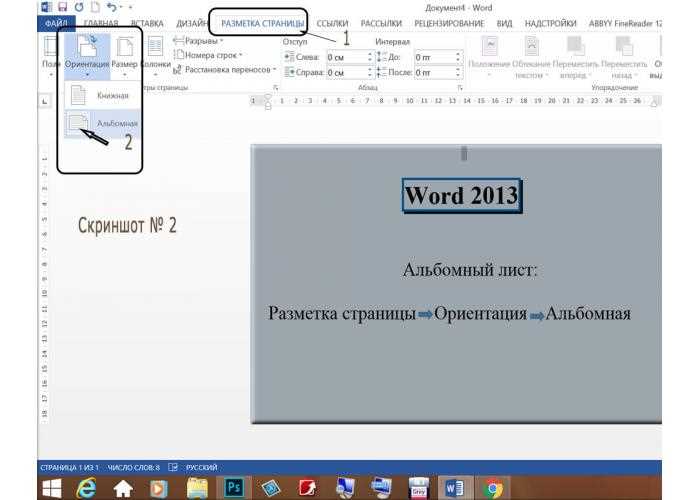
Task: Expand the Quick Access Toolbar customize arrow
Action: coord(130,7)
